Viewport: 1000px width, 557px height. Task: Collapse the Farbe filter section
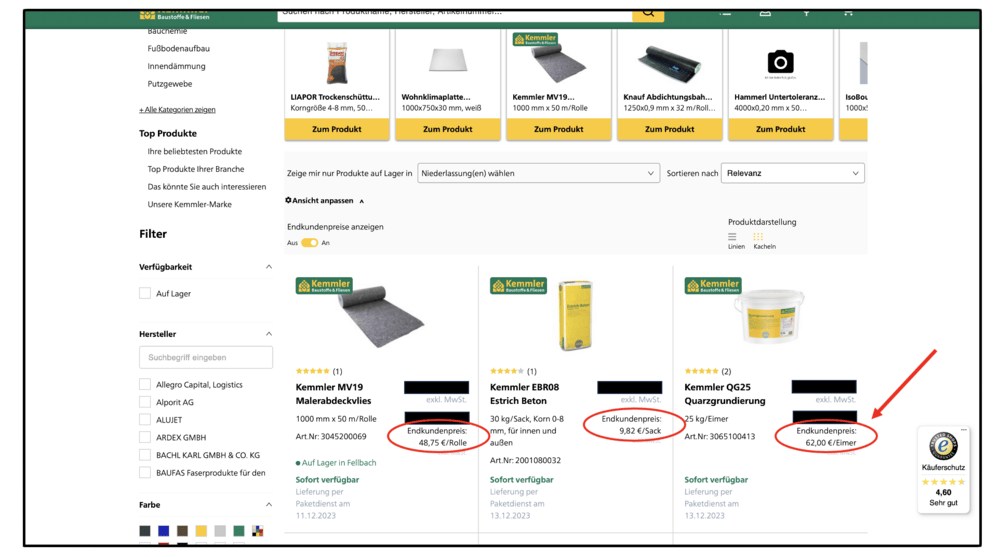pyautogui.click(x=268, y=505)
